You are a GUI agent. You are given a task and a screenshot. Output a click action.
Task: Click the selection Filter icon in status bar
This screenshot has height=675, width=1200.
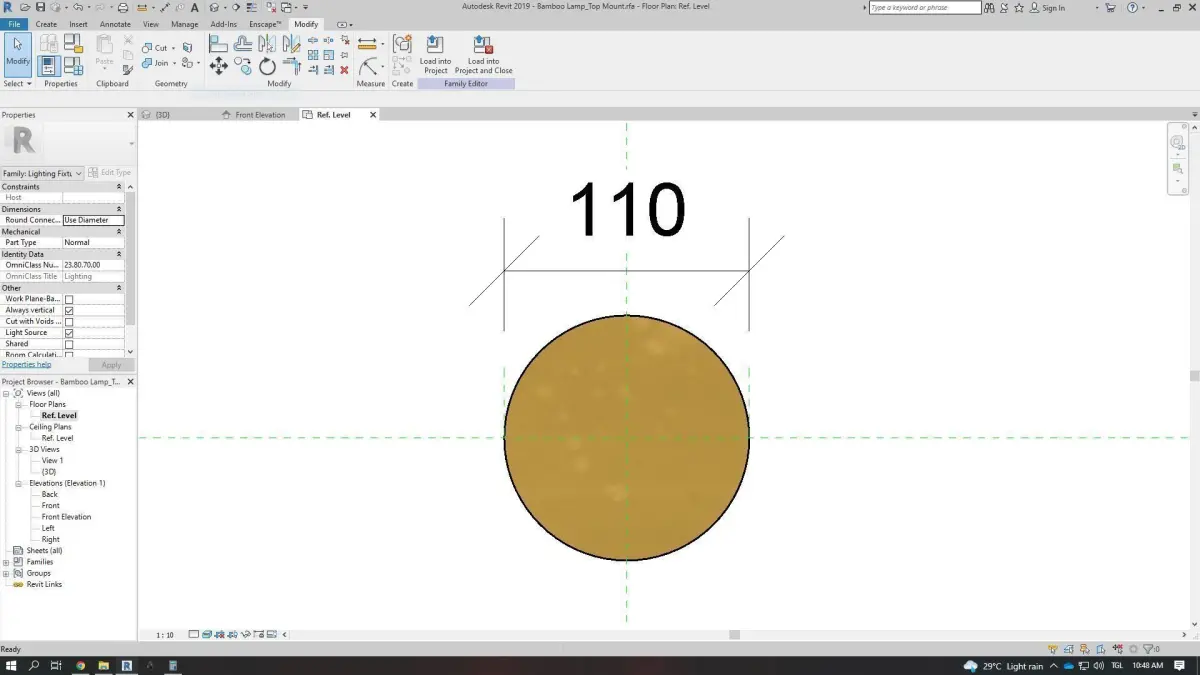(1149, 649)
